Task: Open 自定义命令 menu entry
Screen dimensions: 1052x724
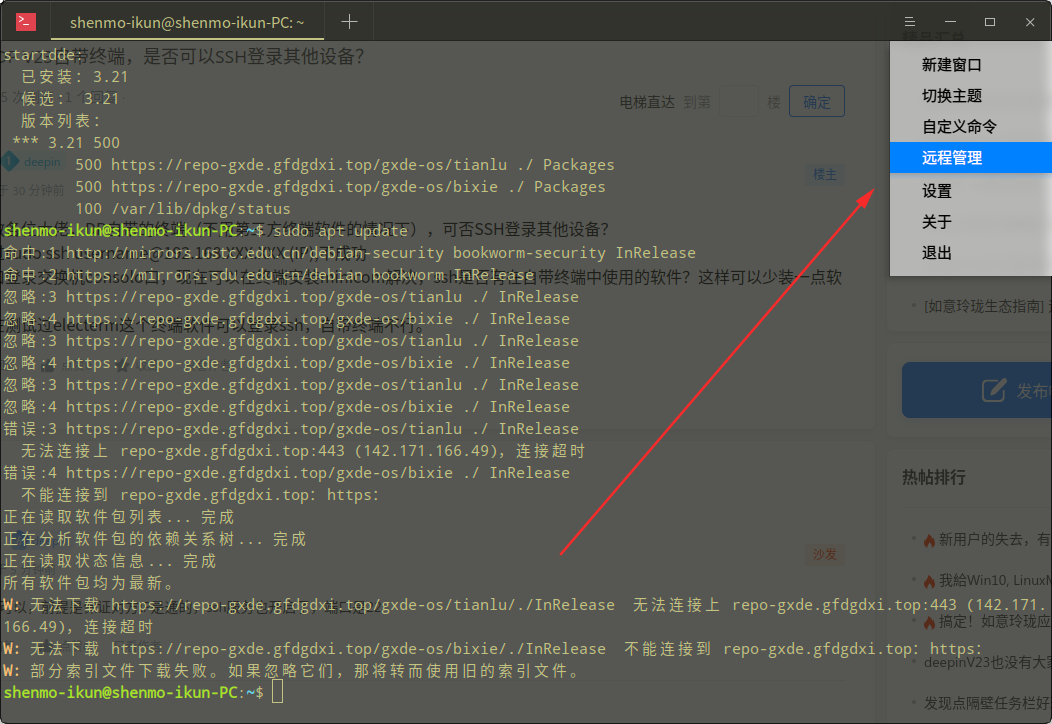Action: point(971,127)
